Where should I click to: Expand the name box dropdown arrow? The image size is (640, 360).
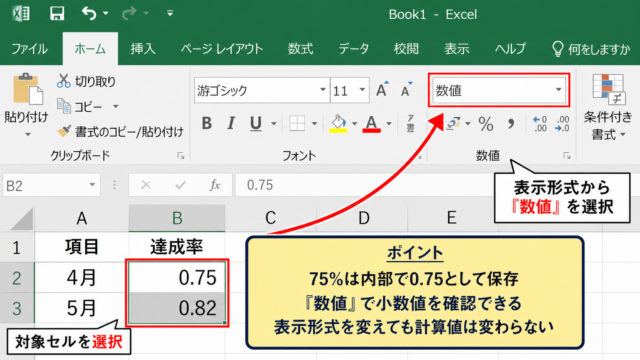point(92,185)
